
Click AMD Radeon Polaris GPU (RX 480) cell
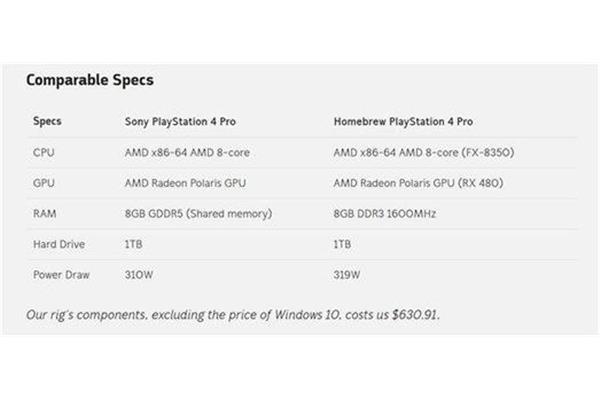click(x=418, y=183)
